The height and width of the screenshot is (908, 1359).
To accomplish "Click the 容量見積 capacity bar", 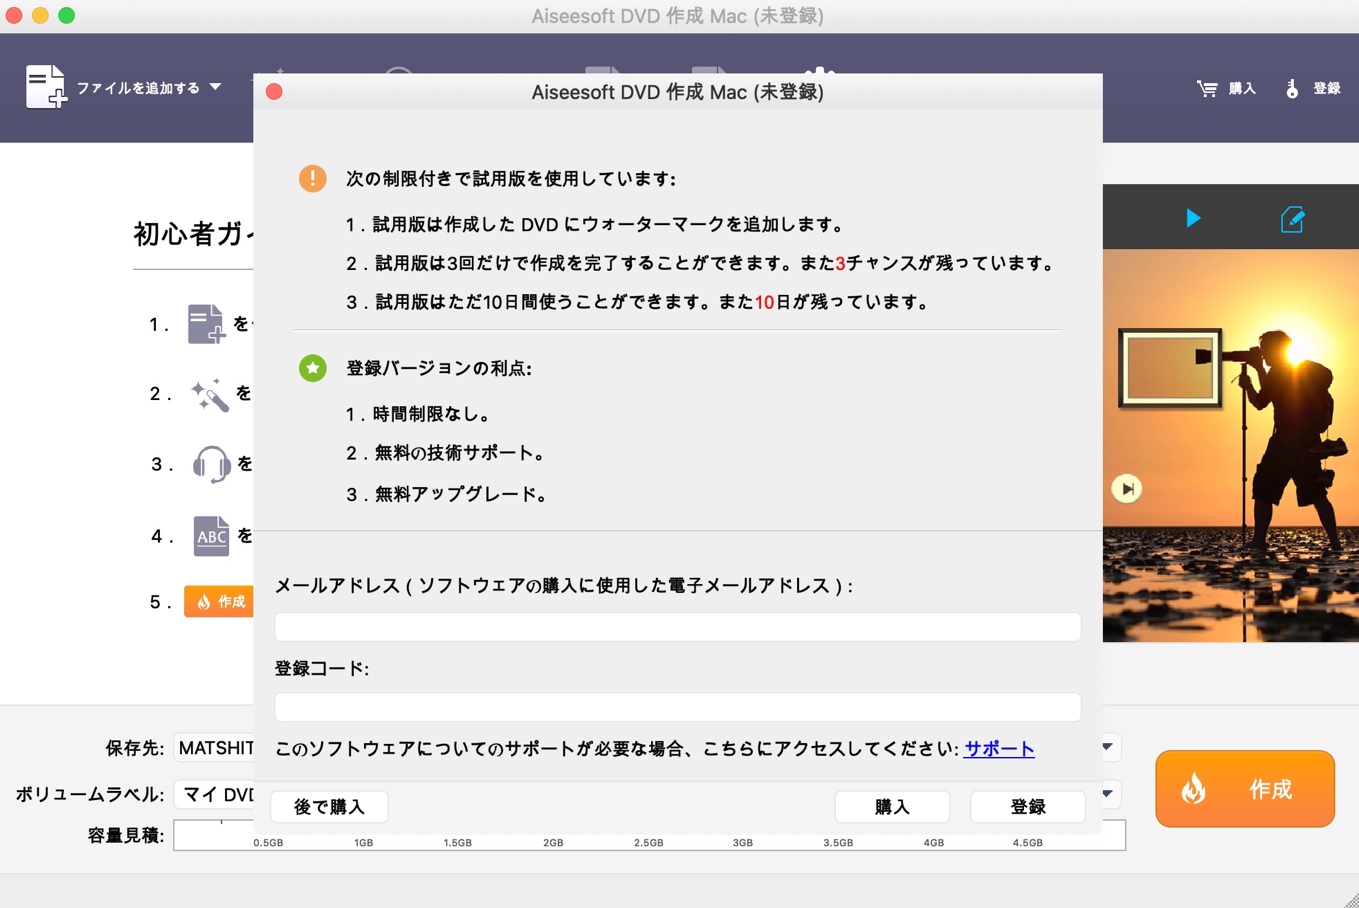I will click(649, 835).
